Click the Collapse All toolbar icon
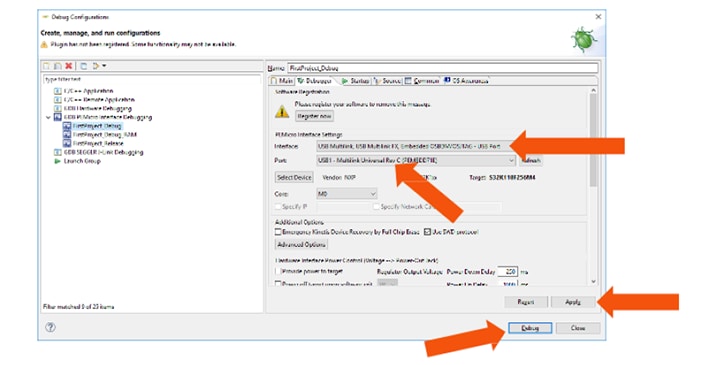The width and height of the screenshot is (720, 365). pos(84,66)
